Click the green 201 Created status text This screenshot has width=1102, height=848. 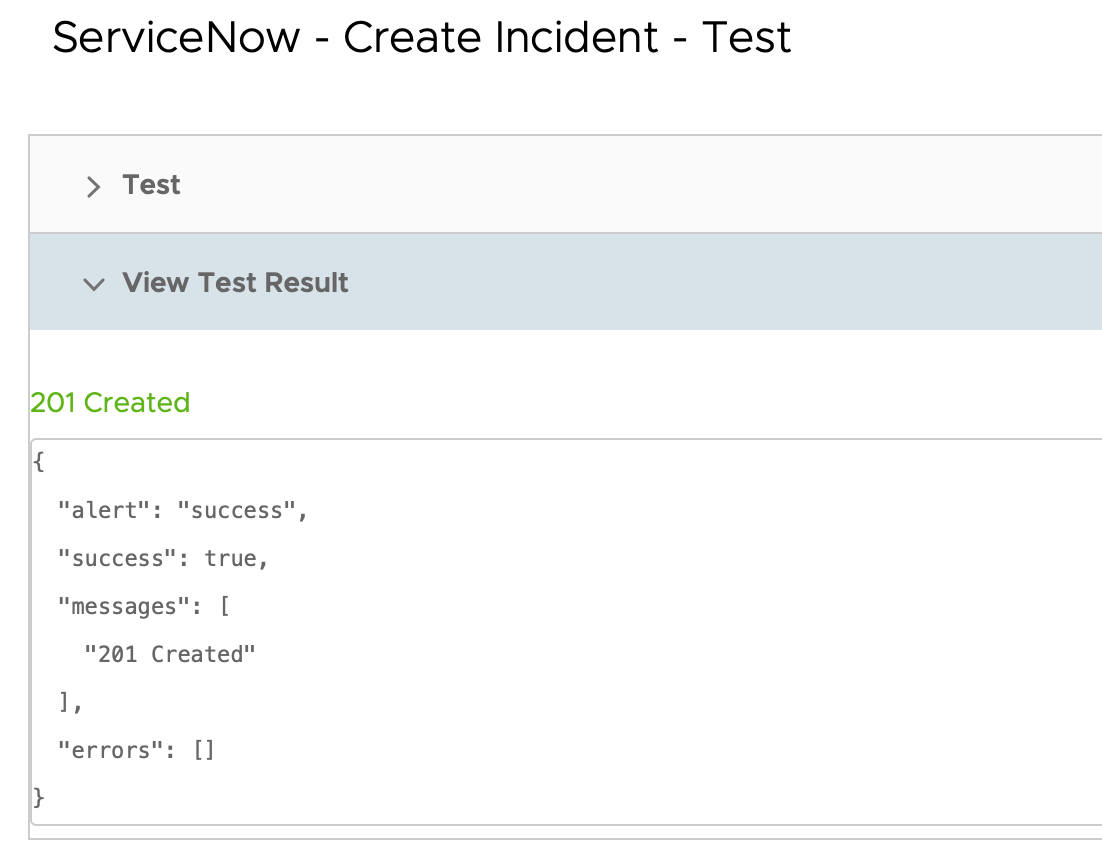click(x=110, y=402)
